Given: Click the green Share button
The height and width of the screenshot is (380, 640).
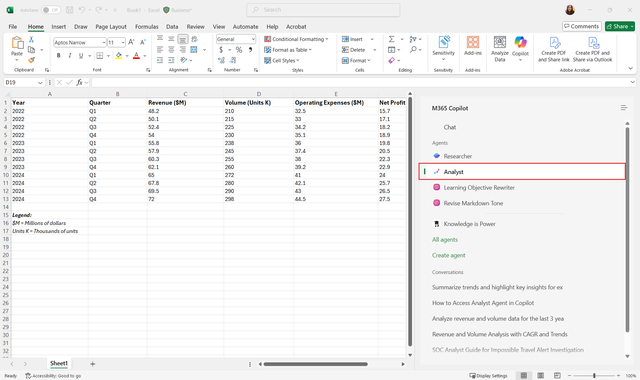Looking at the screenshot, I should [620, 26].
